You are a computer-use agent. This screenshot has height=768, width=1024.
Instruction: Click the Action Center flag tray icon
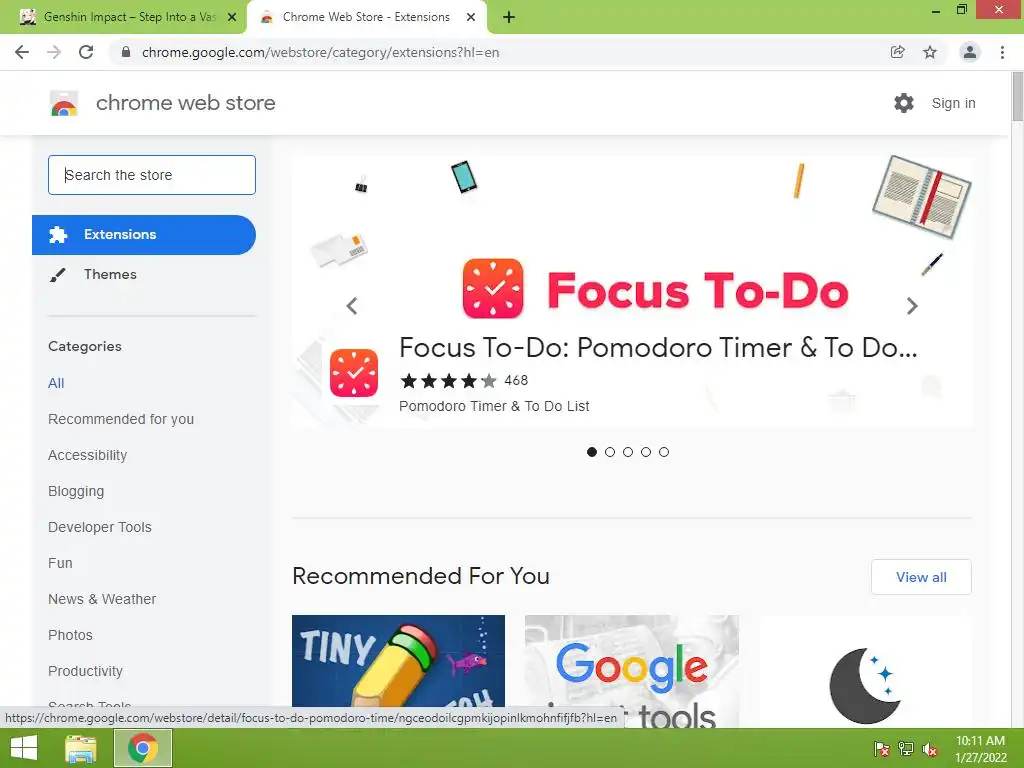[x=882, y=749]
